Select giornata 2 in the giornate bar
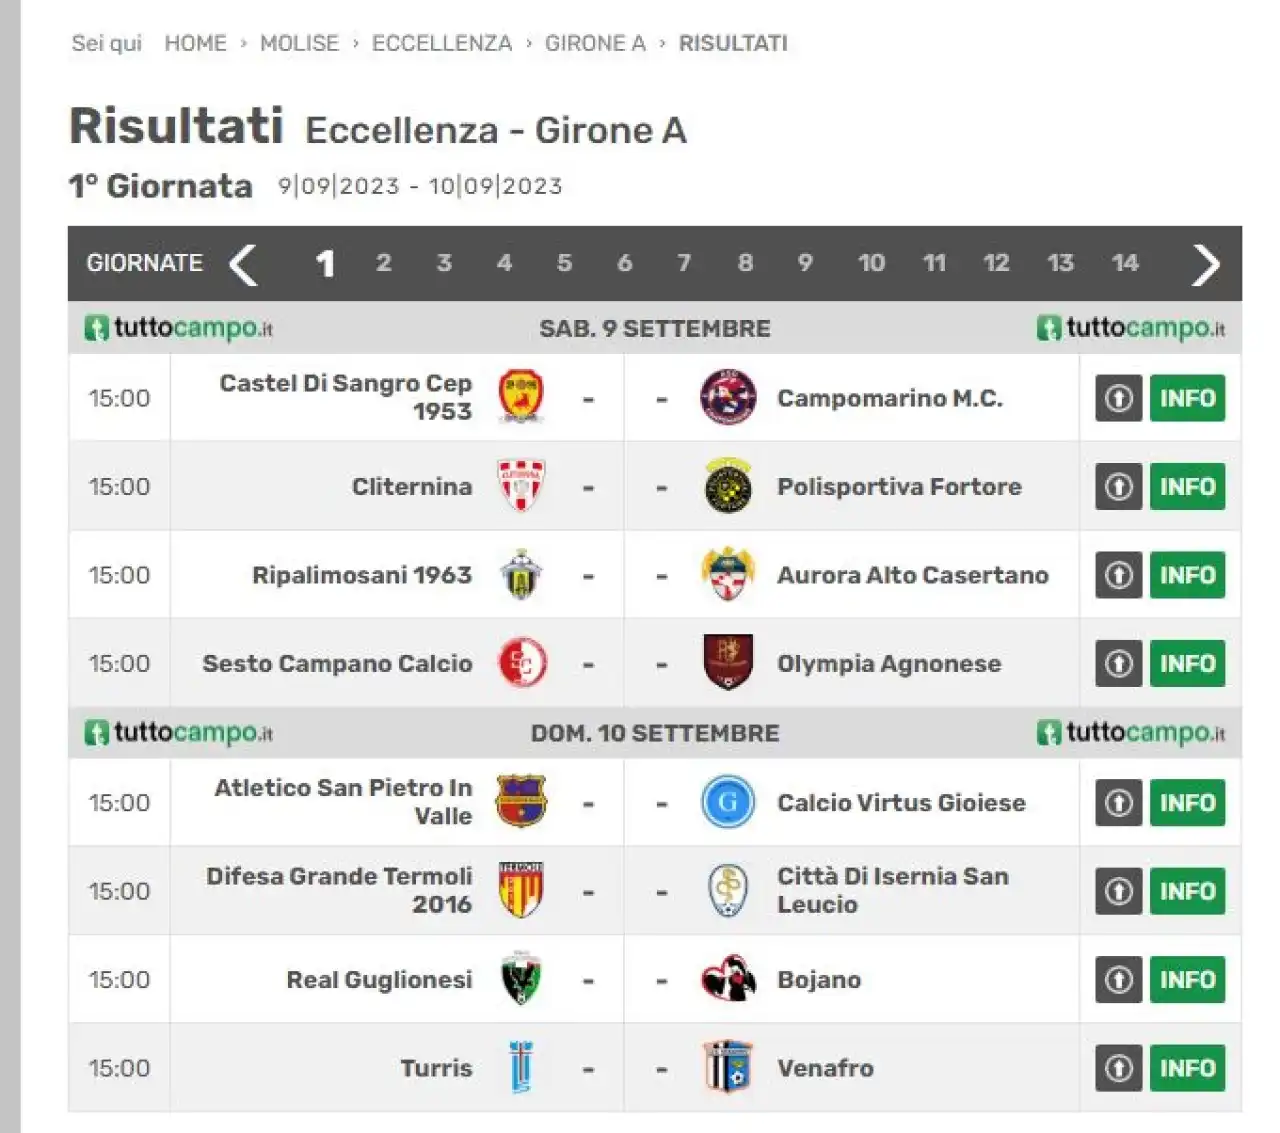The height and width of the screenshot is (1133, 1280). [x=383, y=263]
